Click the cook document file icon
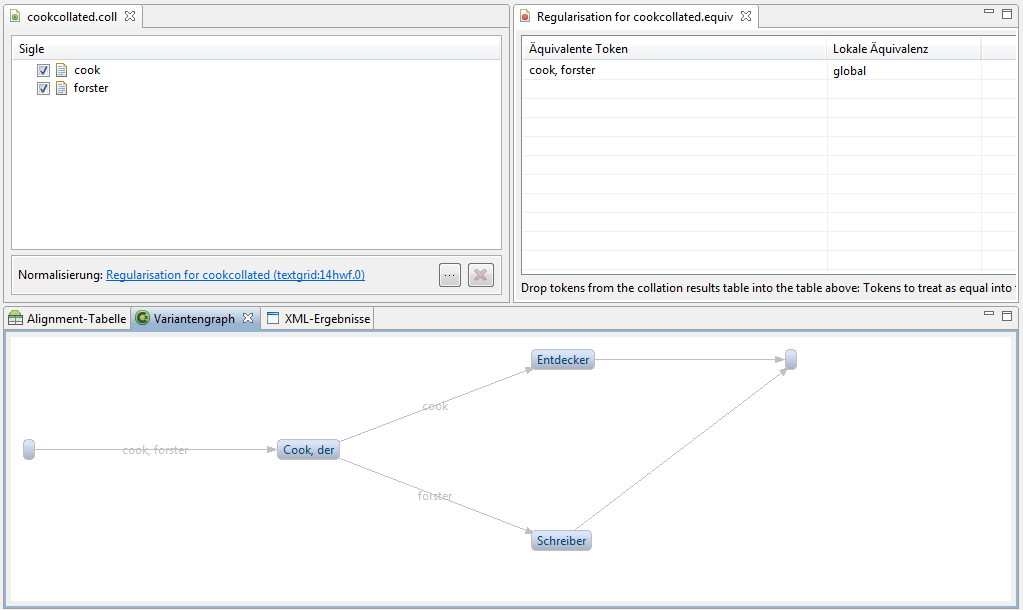The width and height of the screenshot is (1023, 610). click(62, 70)
